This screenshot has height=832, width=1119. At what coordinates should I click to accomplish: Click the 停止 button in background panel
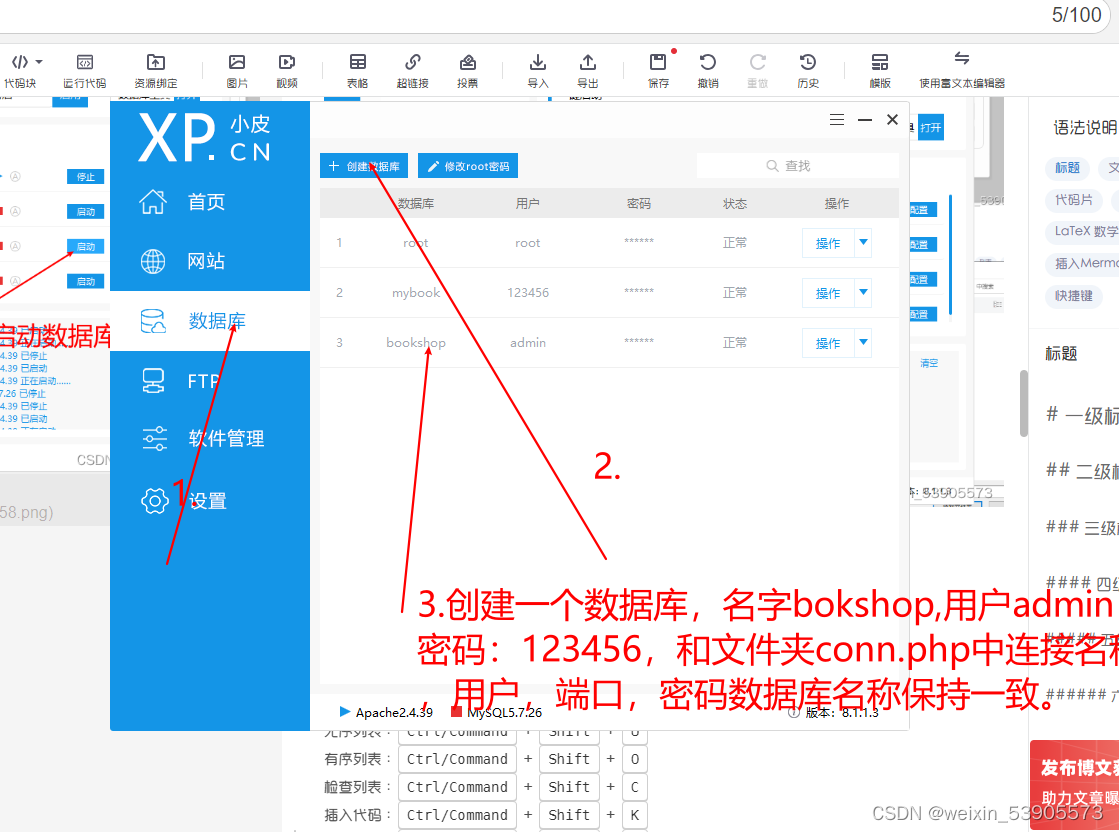click(x=86, y=177)
